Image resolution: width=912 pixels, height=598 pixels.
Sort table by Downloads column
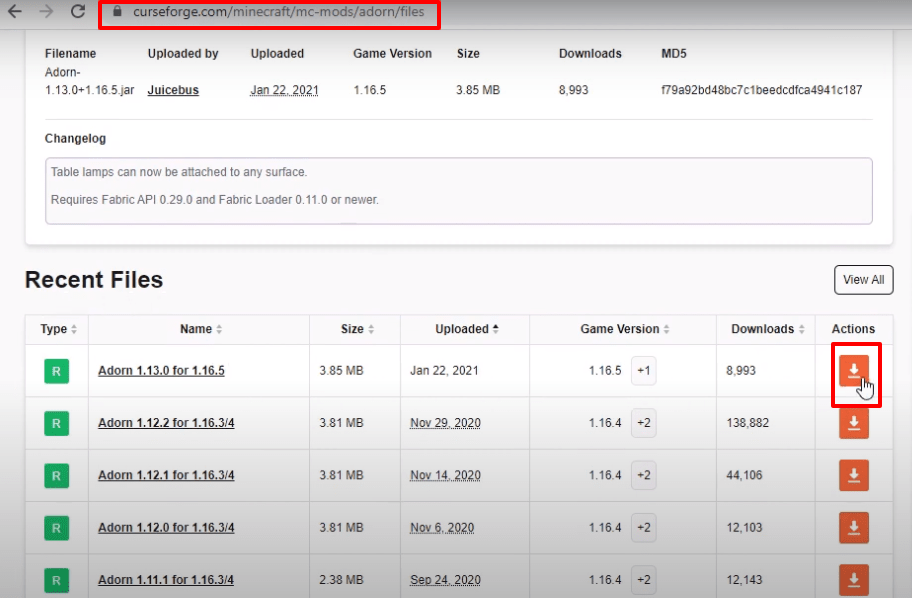[767, 329]
